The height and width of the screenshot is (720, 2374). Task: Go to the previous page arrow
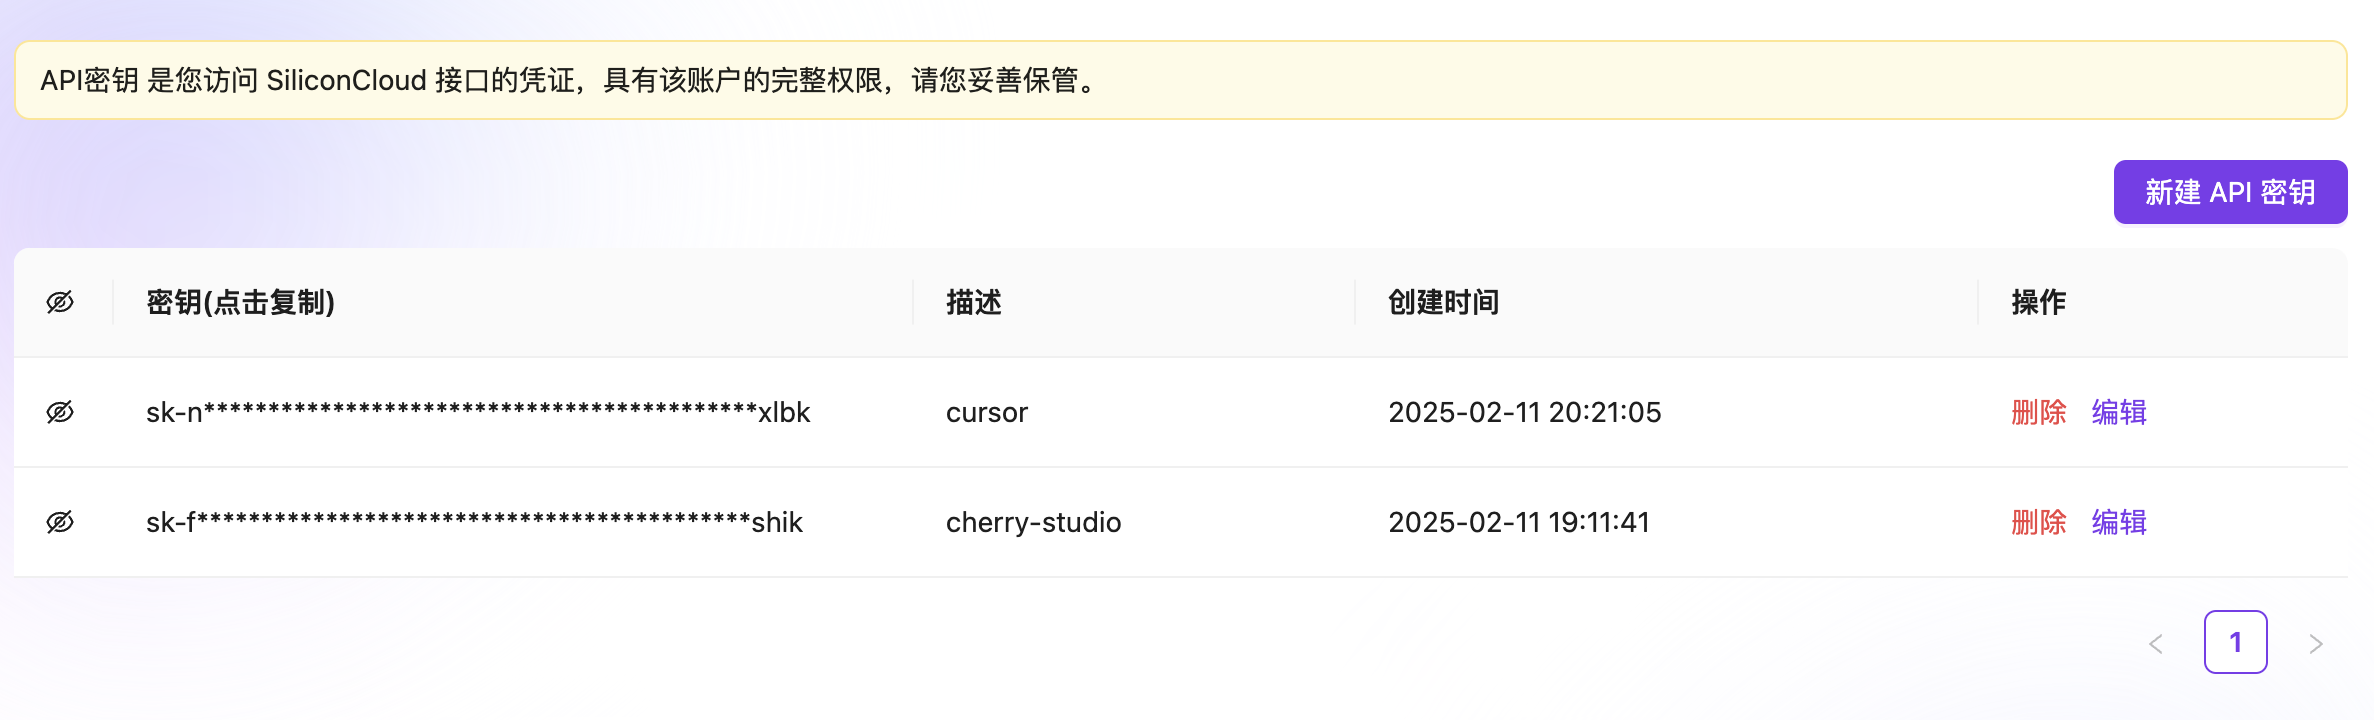coord(2156,643)
